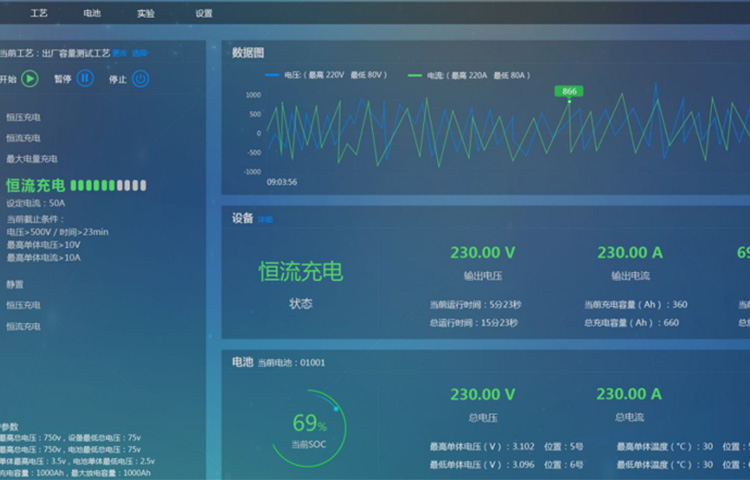Click the green start (开始) play icon

click(x=30, y=78)
